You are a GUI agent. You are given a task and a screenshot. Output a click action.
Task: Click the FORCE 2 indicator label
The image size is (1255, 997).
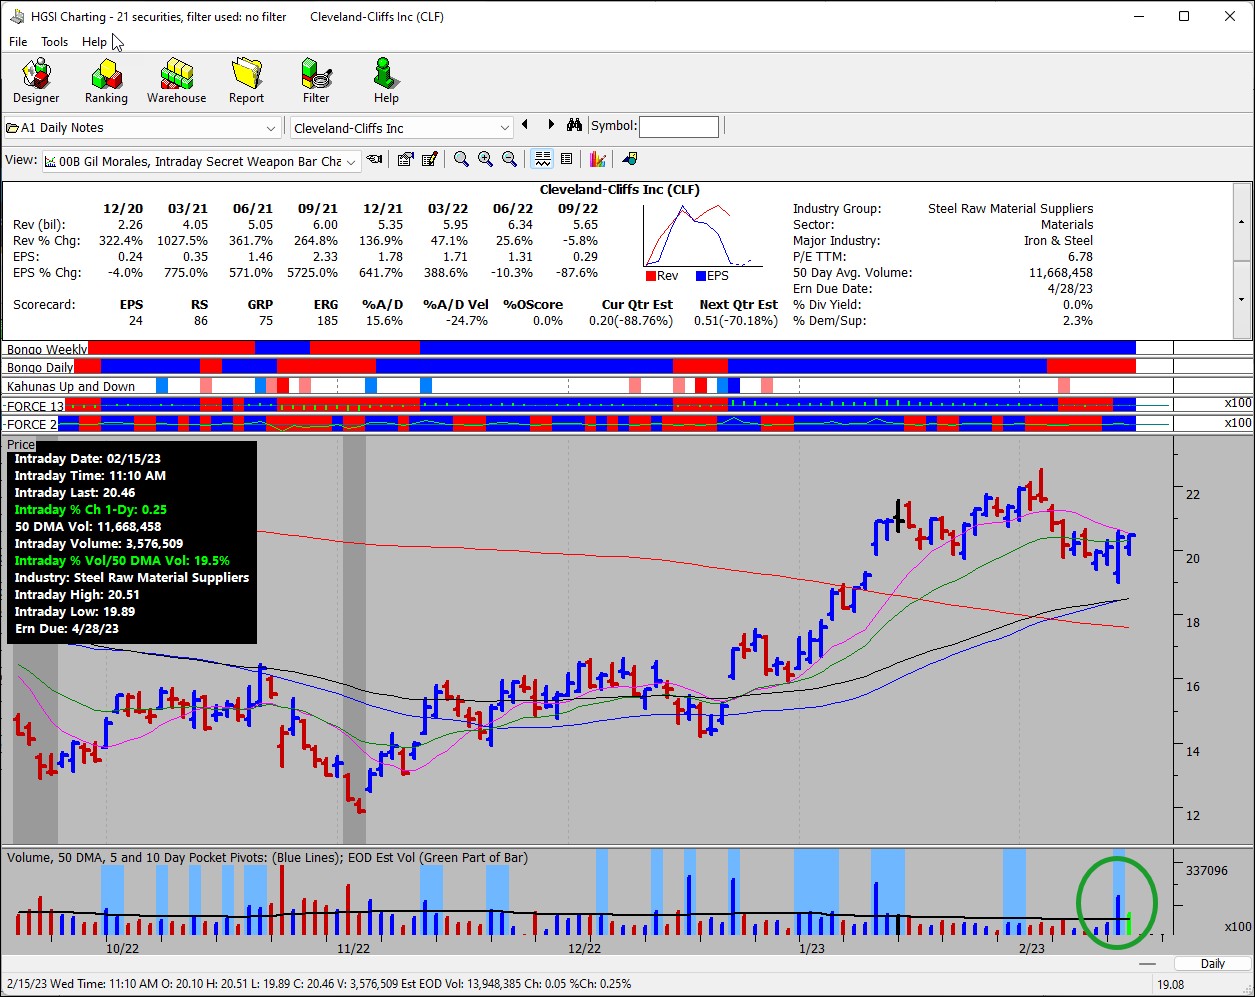[x=31, y=424]
